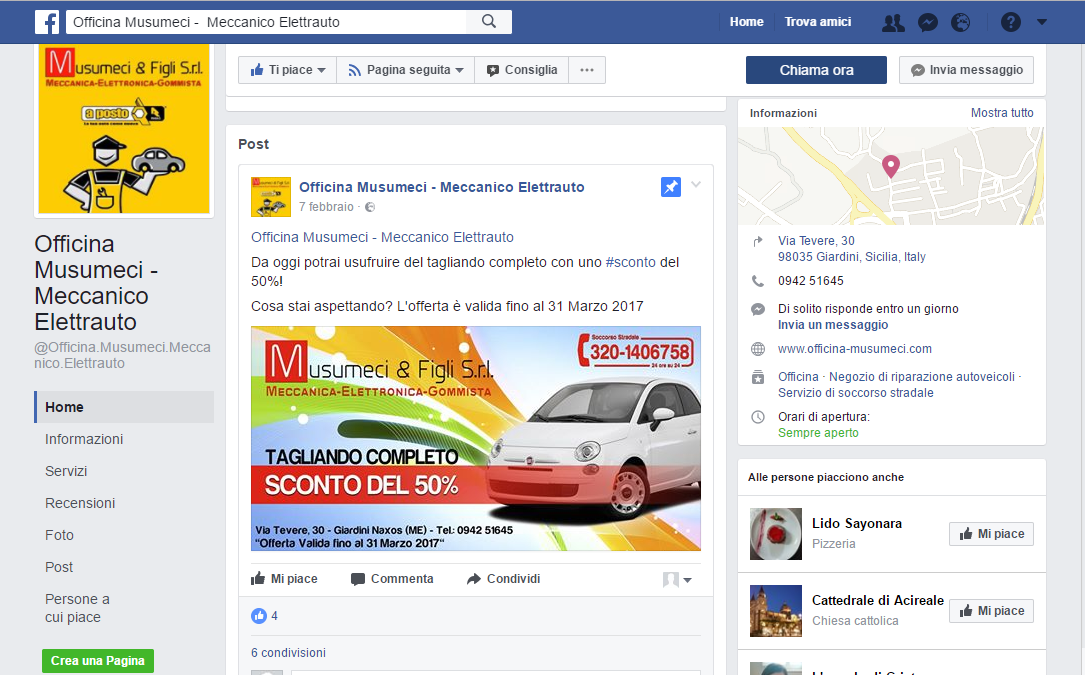Open Informazioni in the page sidebar
Screen dimensions: 1085x675
point(84,439)
